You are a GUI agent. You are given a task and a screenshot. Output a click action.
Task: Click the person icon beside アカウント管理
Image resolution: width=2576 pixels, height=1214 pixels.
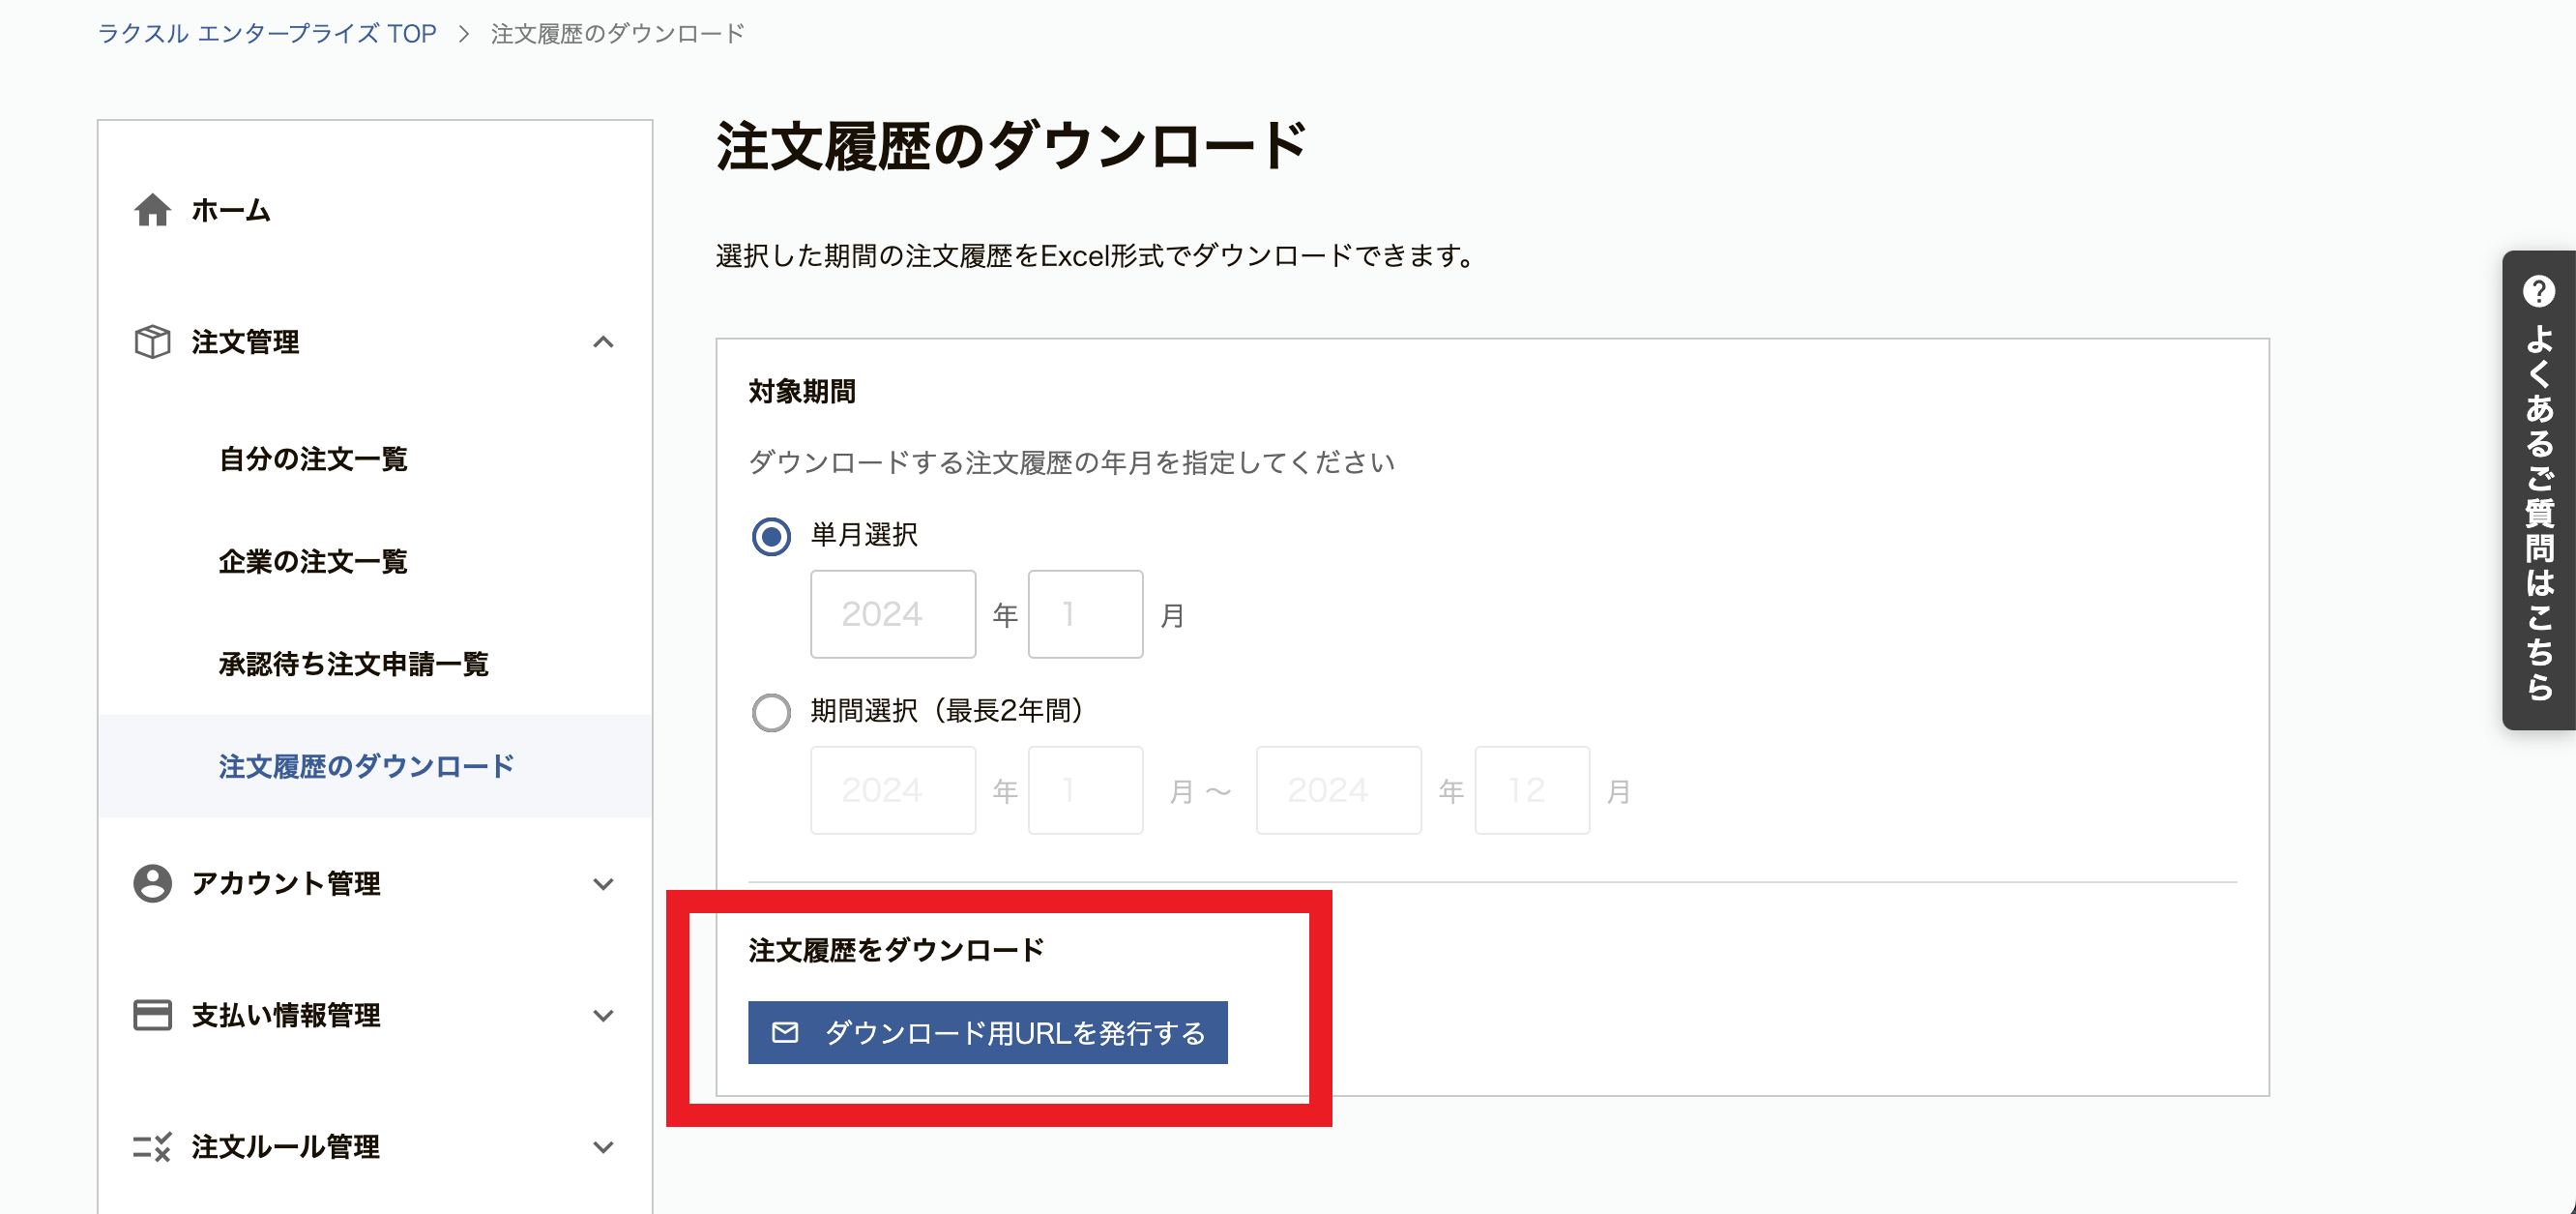click(x=152, y=883)
